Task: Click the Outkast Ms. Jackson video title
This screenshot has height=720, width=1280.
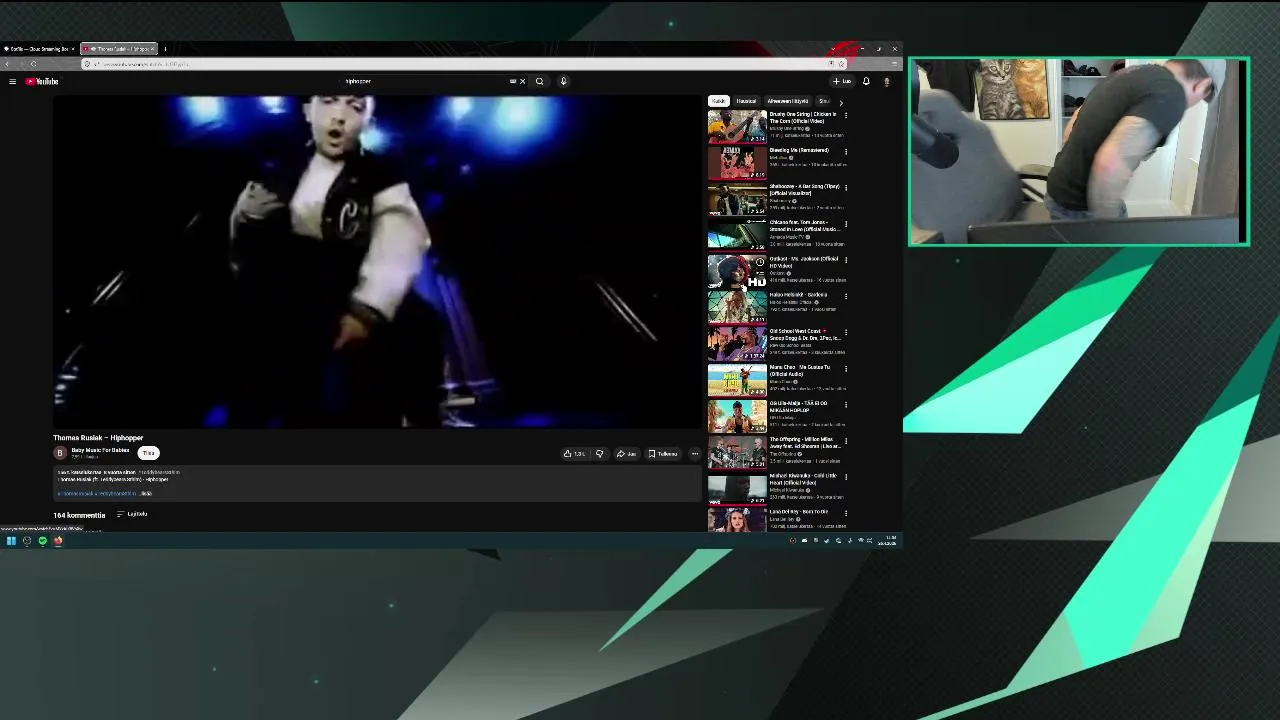Action: pos(804,262)
